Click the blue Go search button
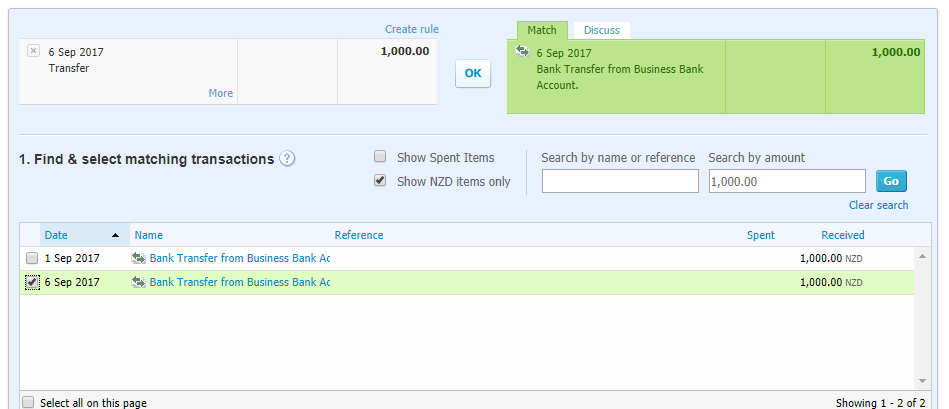The width and height of the screenshot is (949, 409). click(891, 181)
